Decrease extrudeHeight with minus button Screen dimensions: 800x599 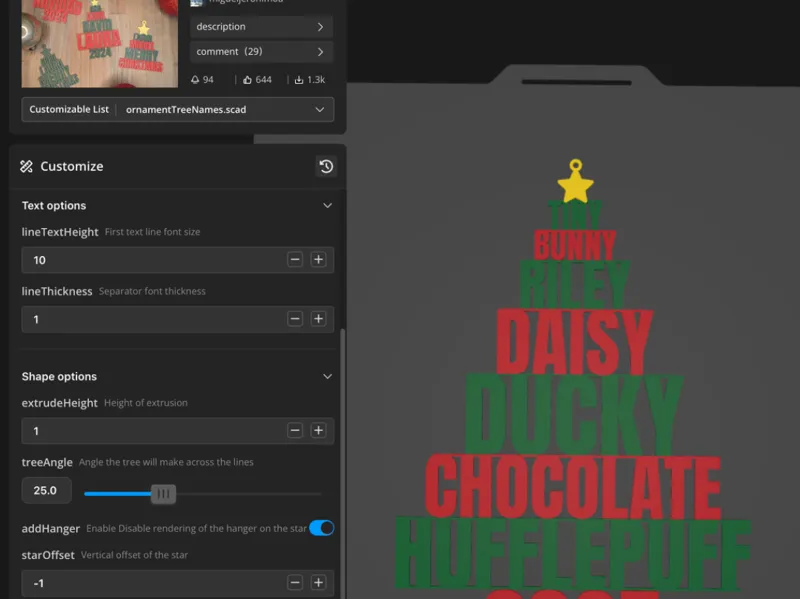click(295, 431)
